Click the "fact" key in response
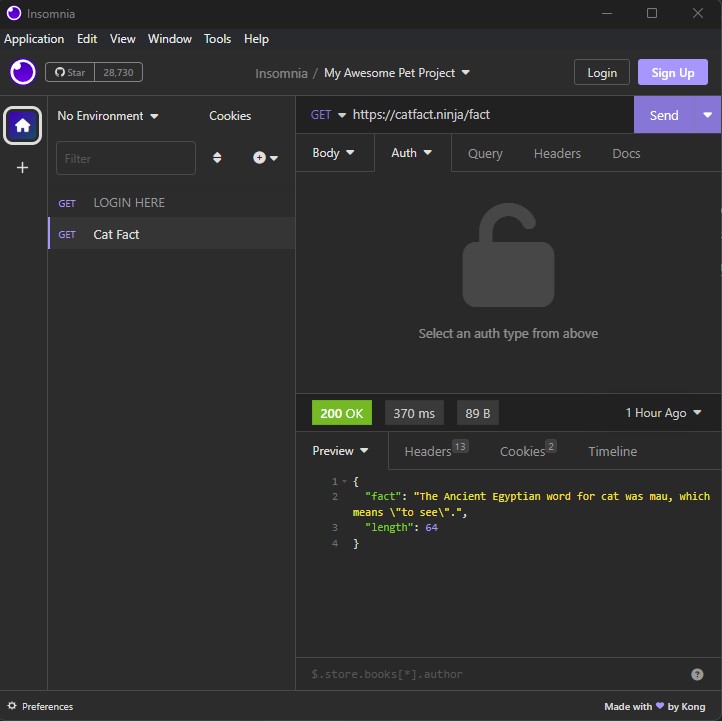 [383, 496]
